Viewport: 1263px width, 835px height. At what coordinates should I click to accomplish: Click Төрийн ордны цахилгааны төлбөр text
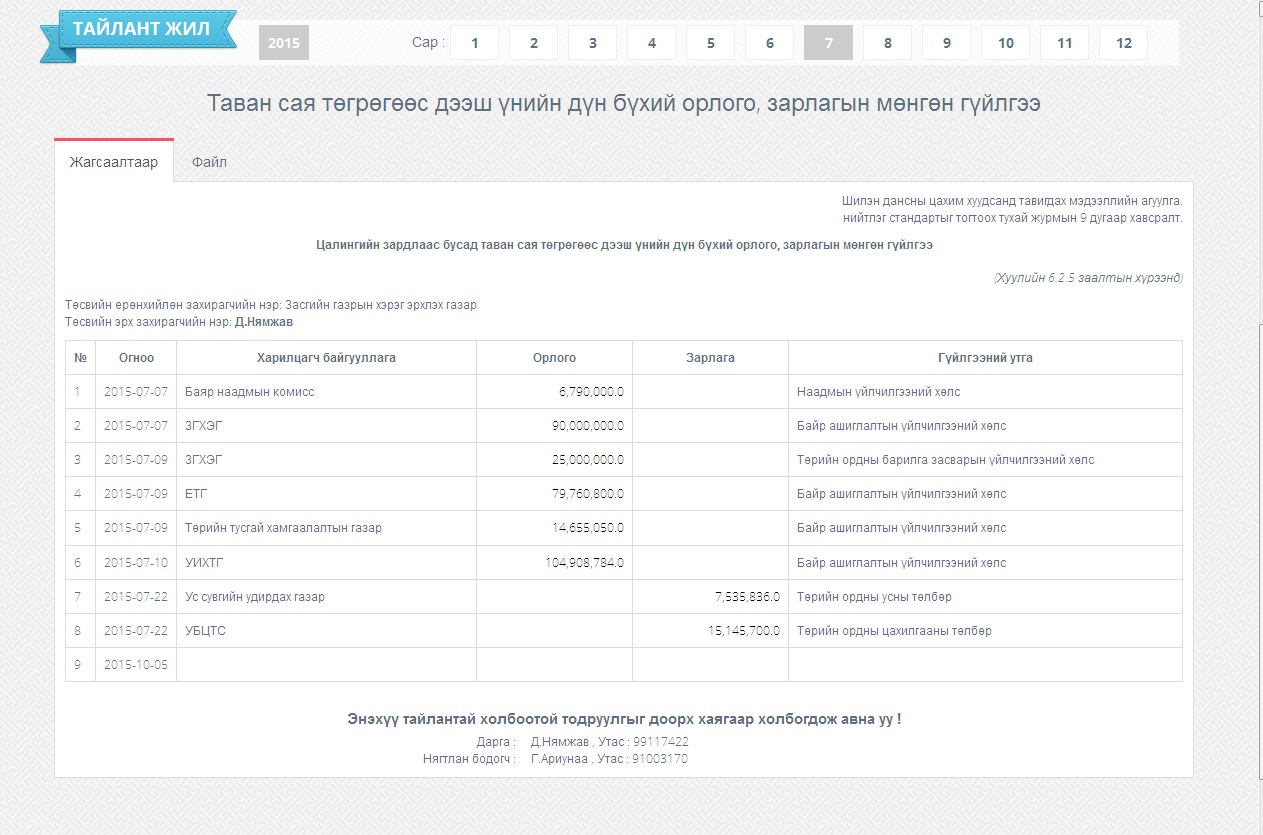pyautogui.click(x=894, y=631)
